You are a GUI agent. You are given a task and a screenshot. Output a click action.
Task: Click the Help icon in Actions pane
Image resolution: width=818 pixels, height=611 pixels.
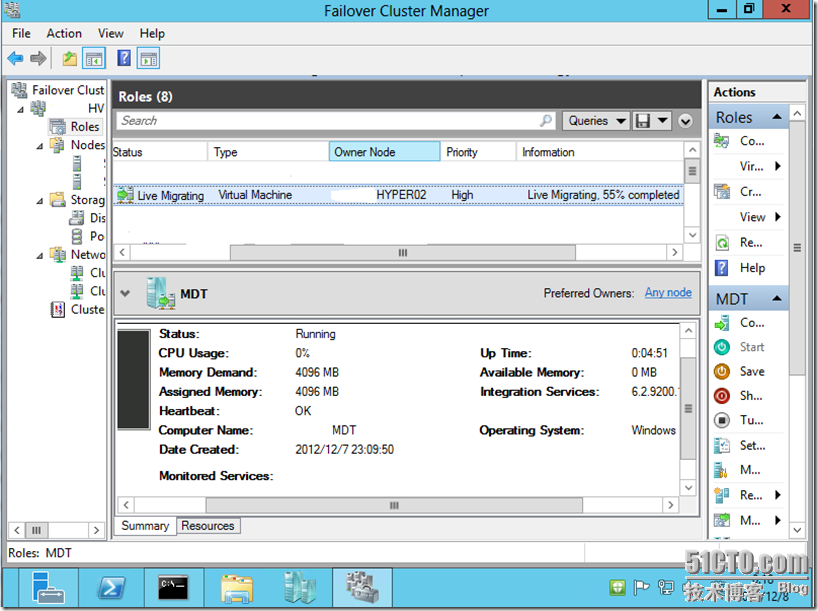[x=721, y=268]
